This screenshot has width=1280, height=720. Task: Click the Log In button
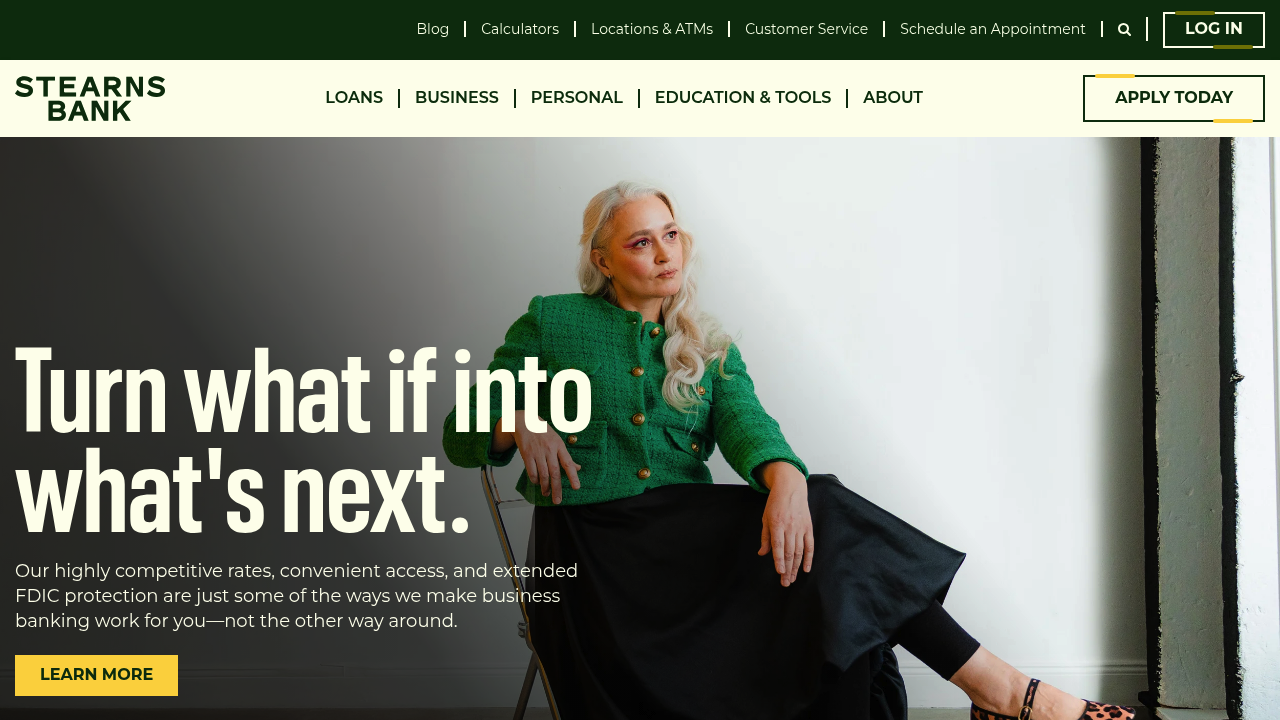click(x=1214, y=30)
